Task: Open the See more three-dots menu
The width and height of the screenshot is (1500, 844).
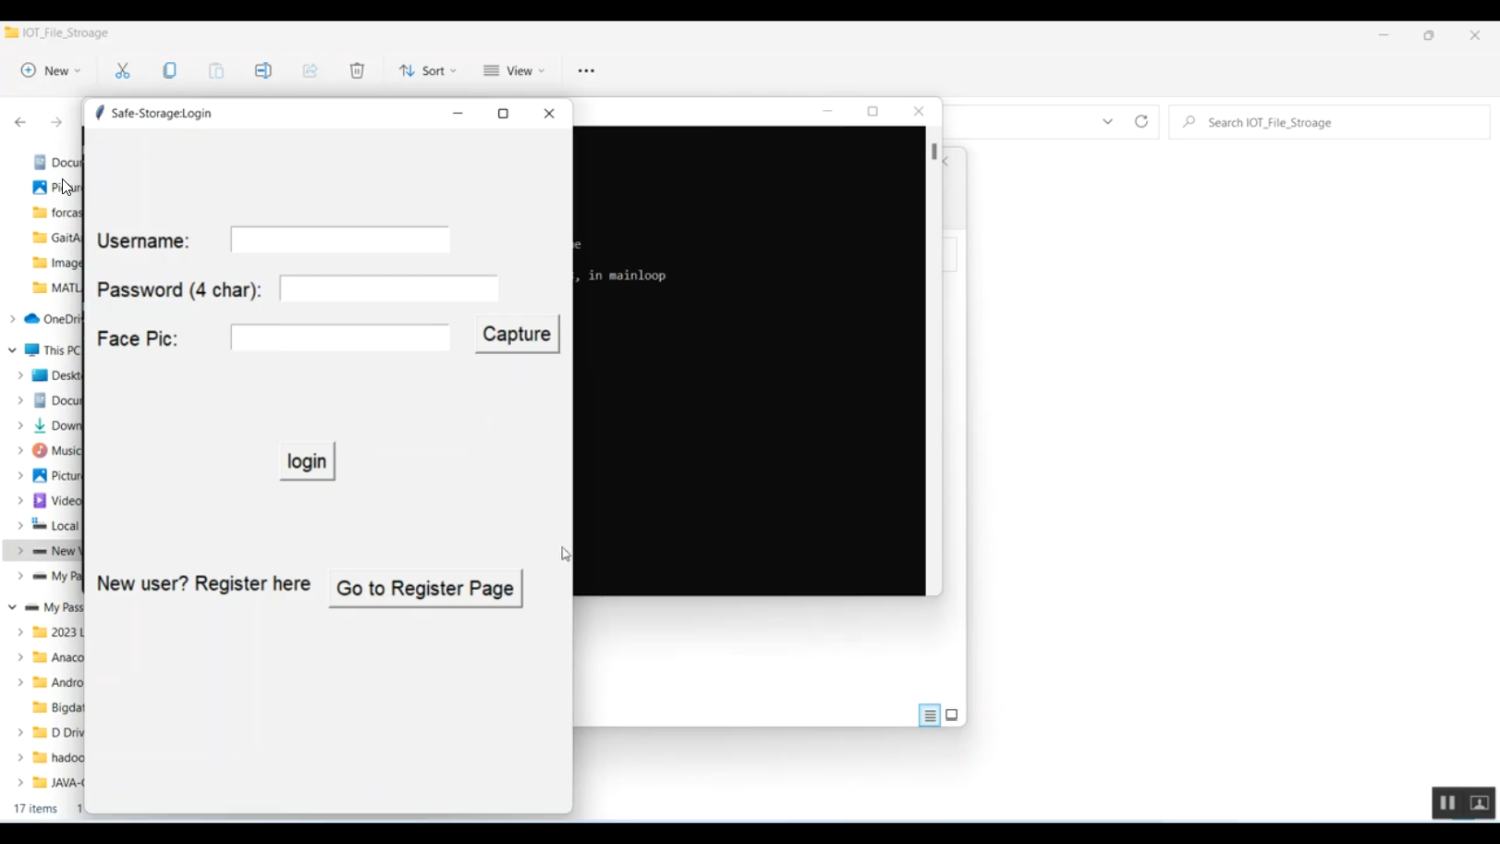Action: point(586,71)
